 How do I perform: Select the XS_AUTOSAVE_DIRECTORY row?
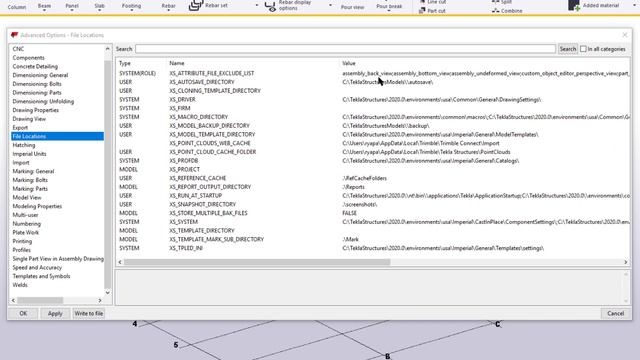click(373, 82)
